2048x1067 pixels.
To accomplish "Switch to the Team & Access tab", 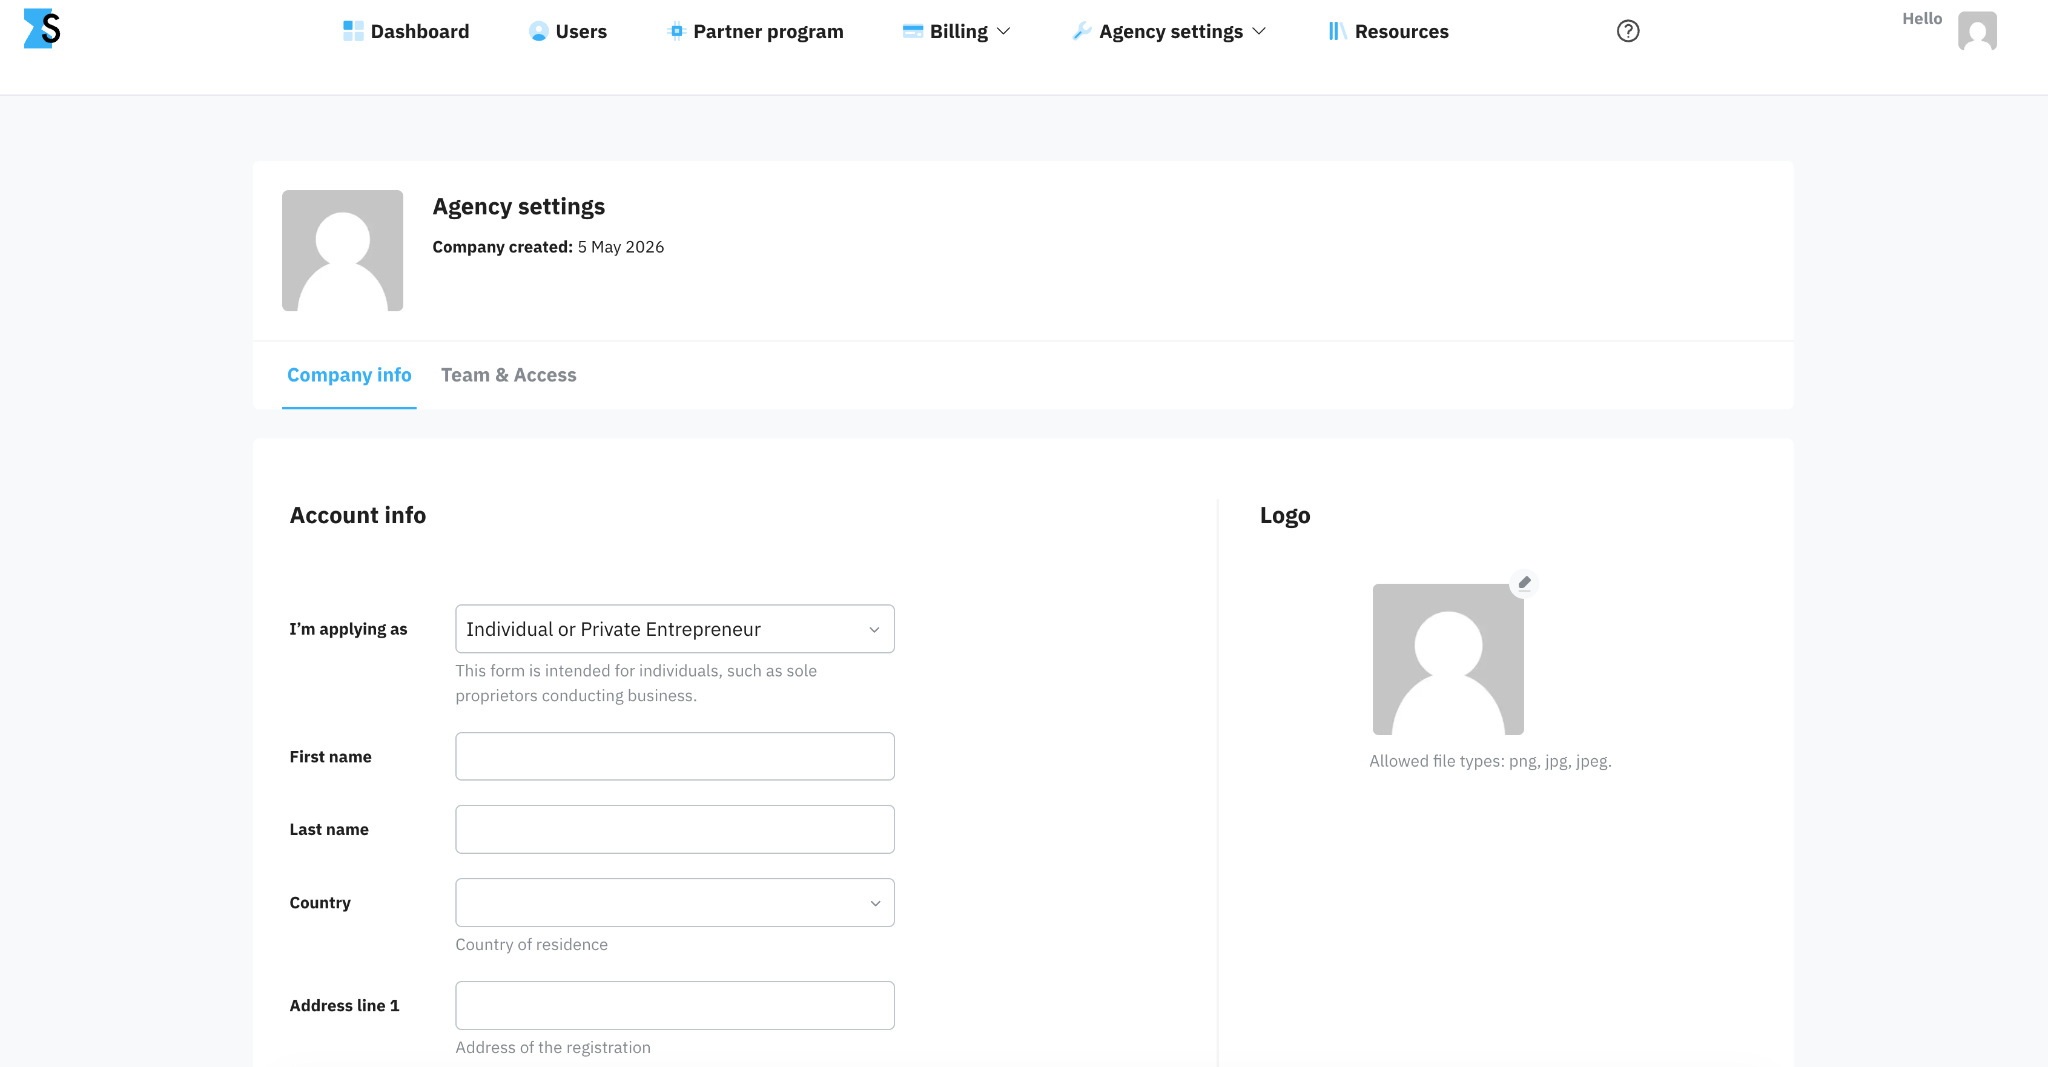I will pos(509,375).
